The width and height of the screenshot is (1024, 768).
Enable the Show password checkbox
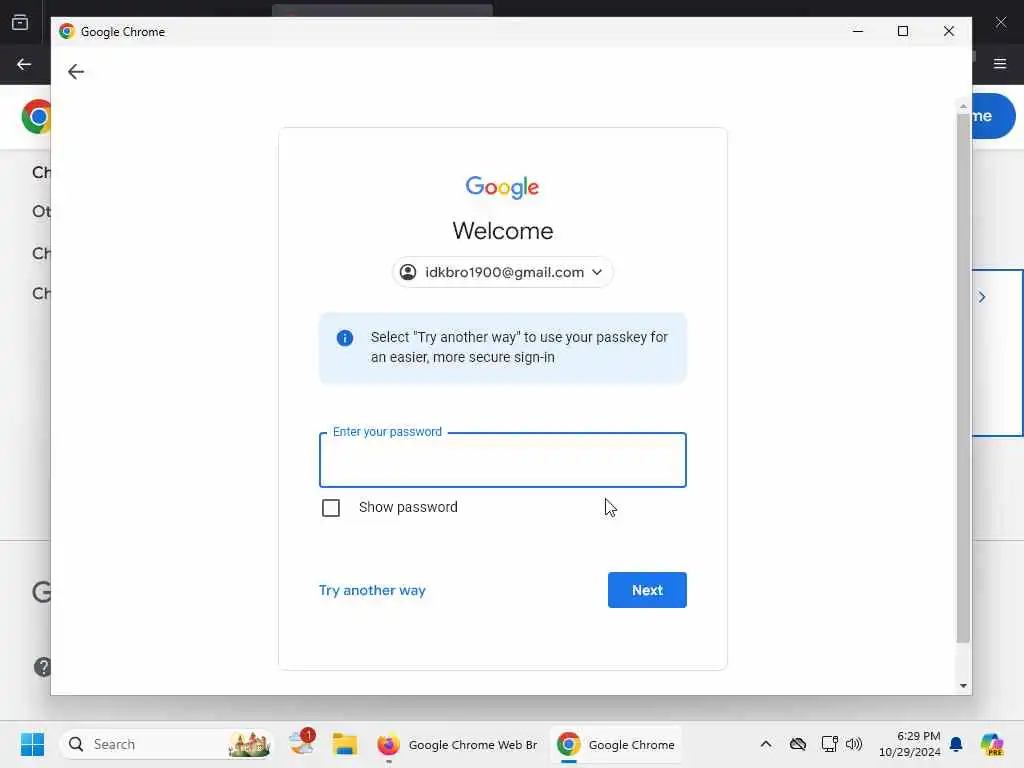click(x=331, y=507)
